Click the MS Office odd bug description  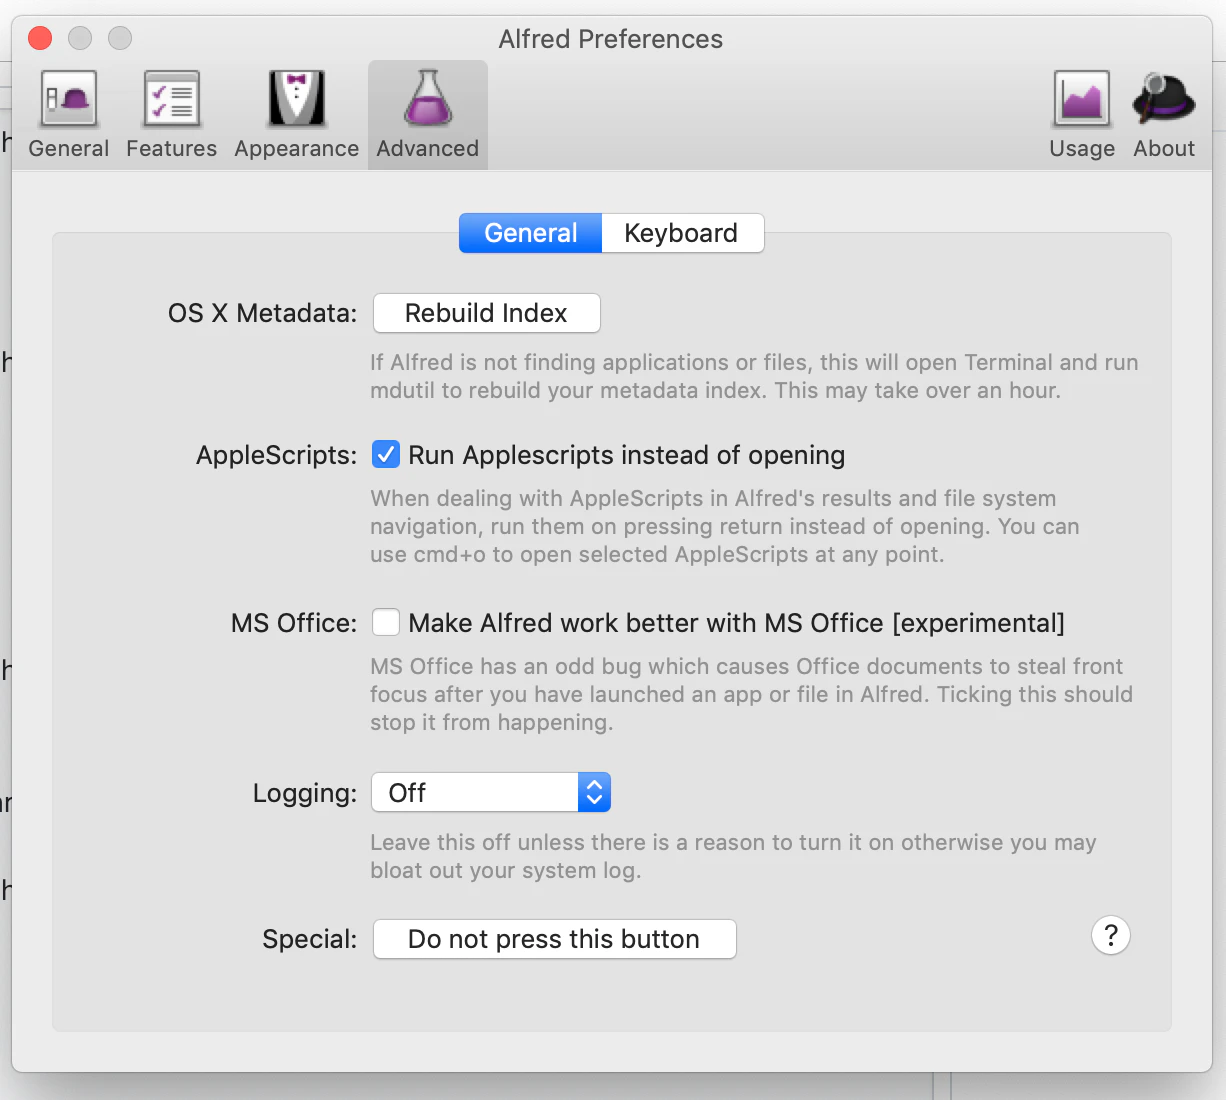(x=751, y=694)
